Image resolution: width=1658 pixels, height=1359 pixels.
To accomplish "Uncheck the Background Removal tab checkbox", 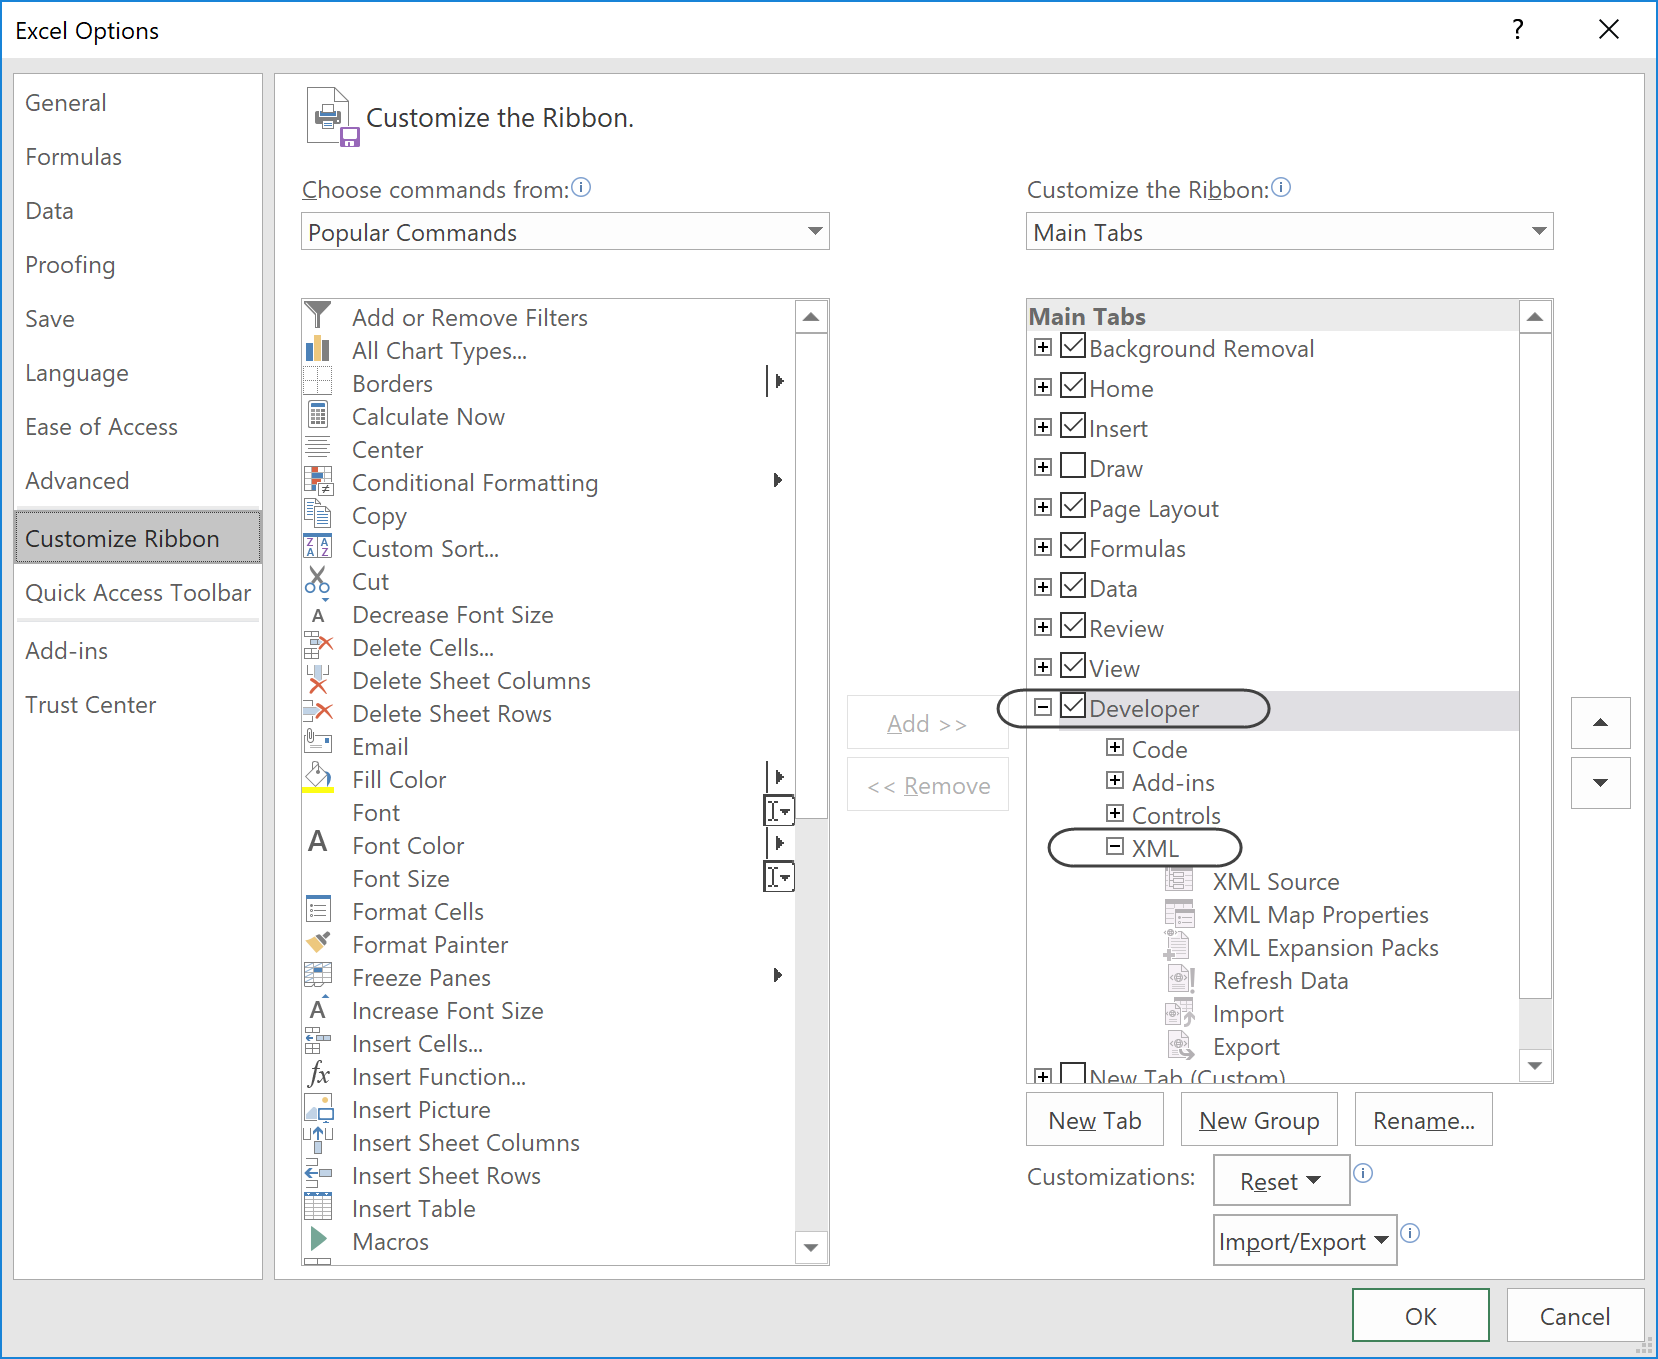I will (1073, 346).
